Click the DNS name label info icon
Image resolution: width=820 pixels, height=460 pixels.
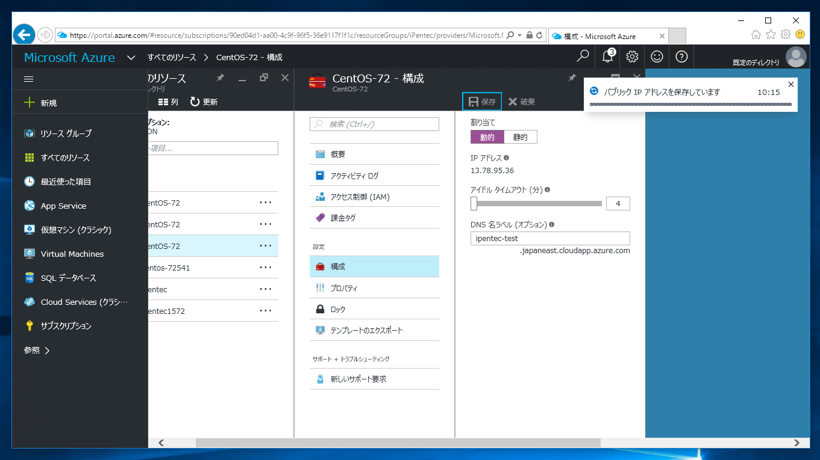552,224
